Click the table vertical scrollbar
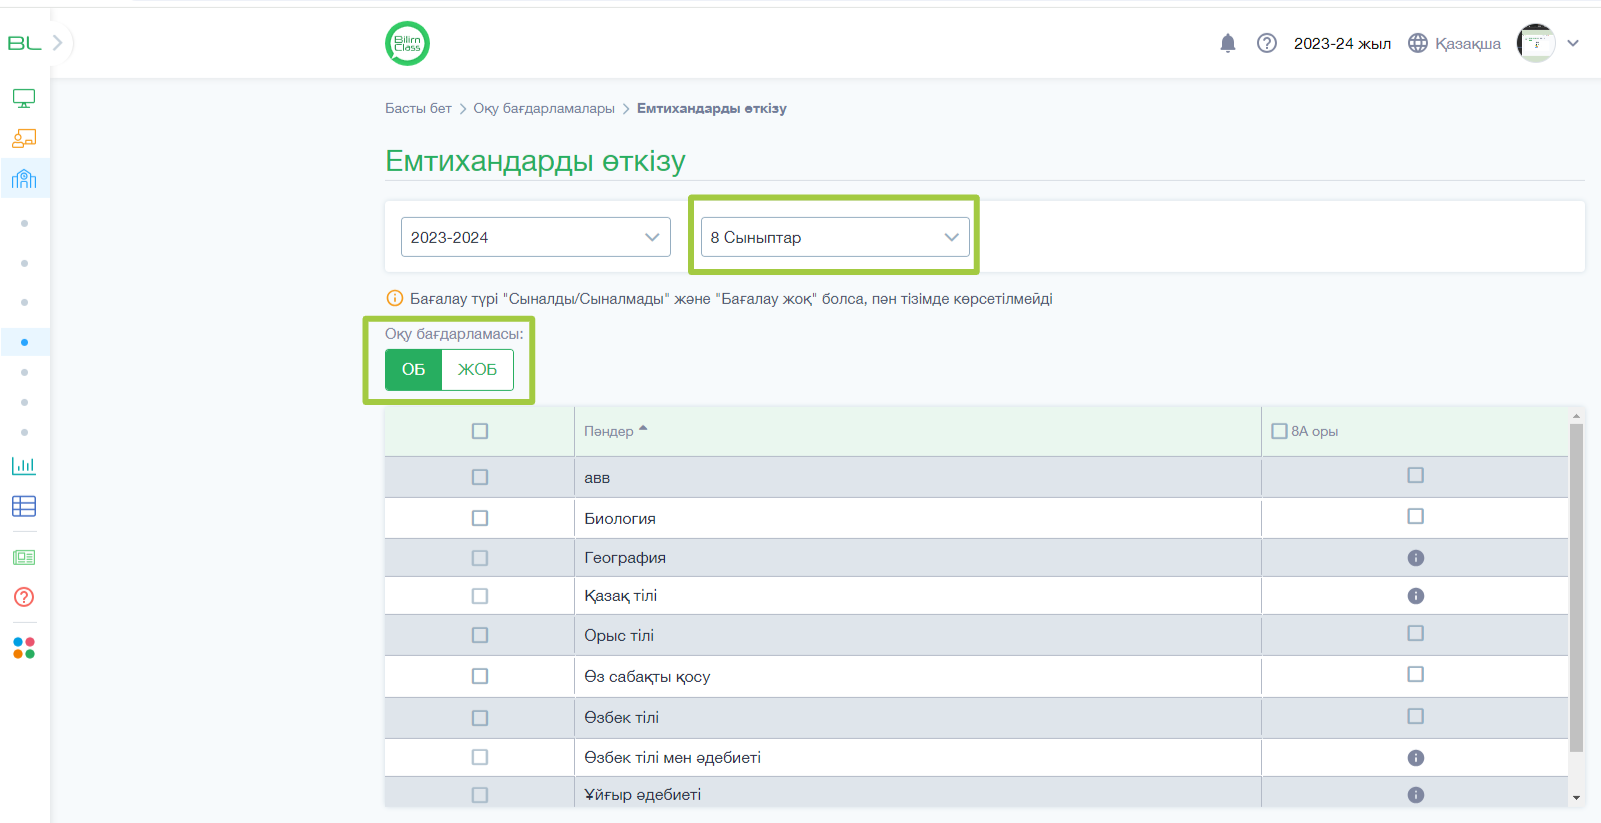This screenshot has width=1601, height=823. tap(1576, 588)
